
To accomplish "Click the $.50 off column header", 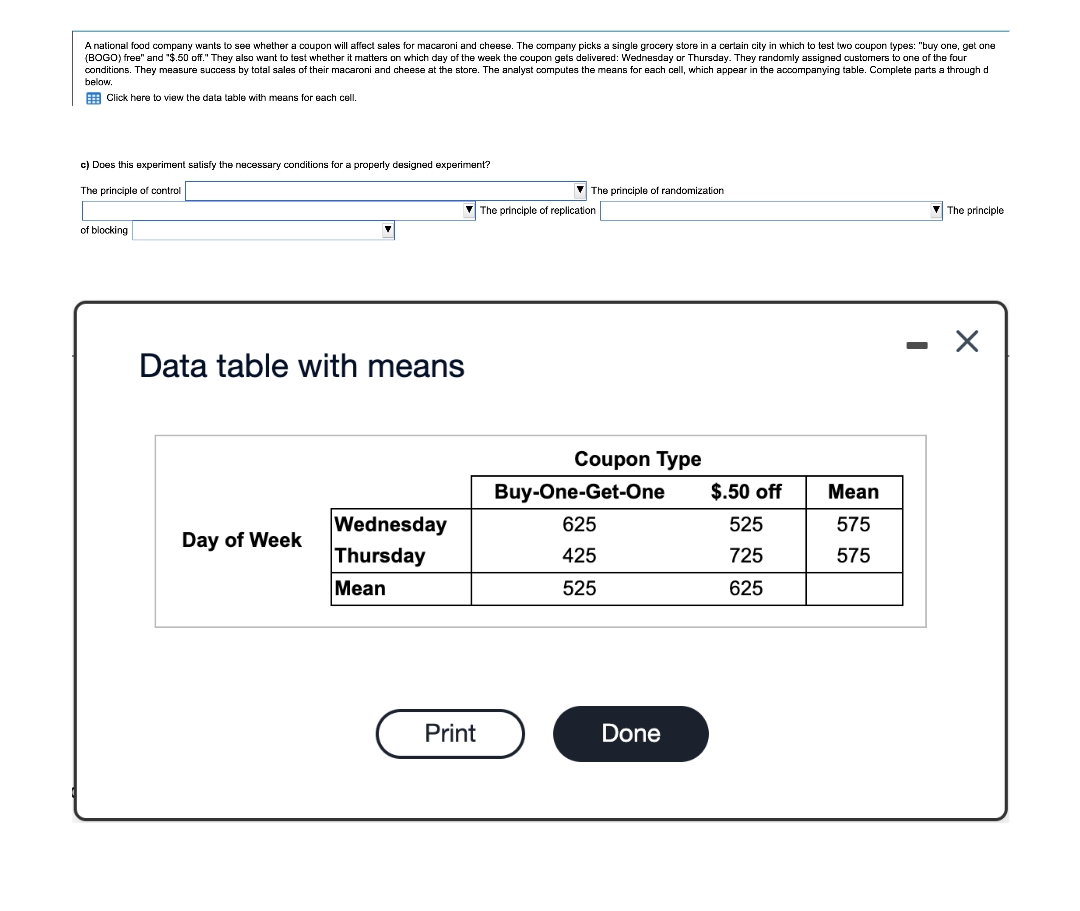I will [x=746, y=492].
